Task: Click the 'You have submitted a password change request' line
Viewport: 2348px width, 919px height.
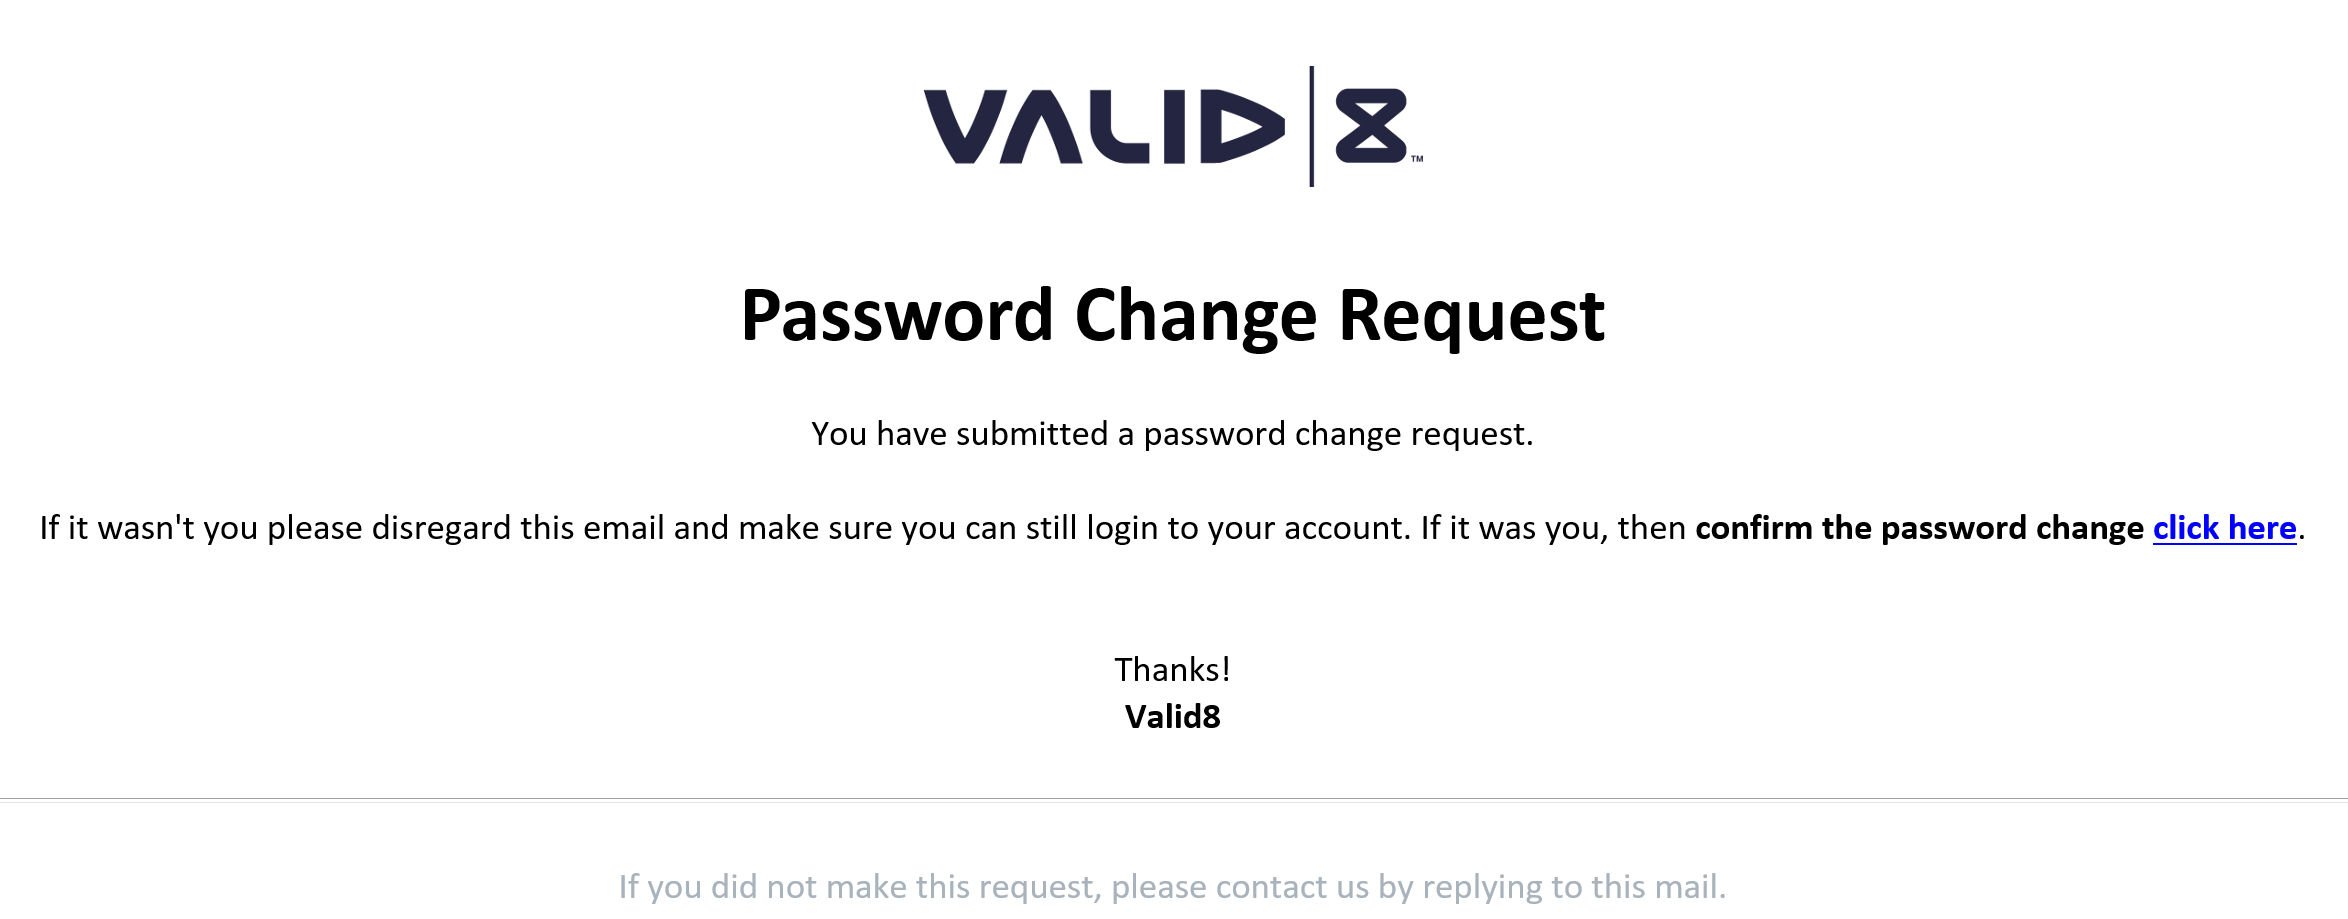Action: pyautogui.click(x=1172, y=434)
